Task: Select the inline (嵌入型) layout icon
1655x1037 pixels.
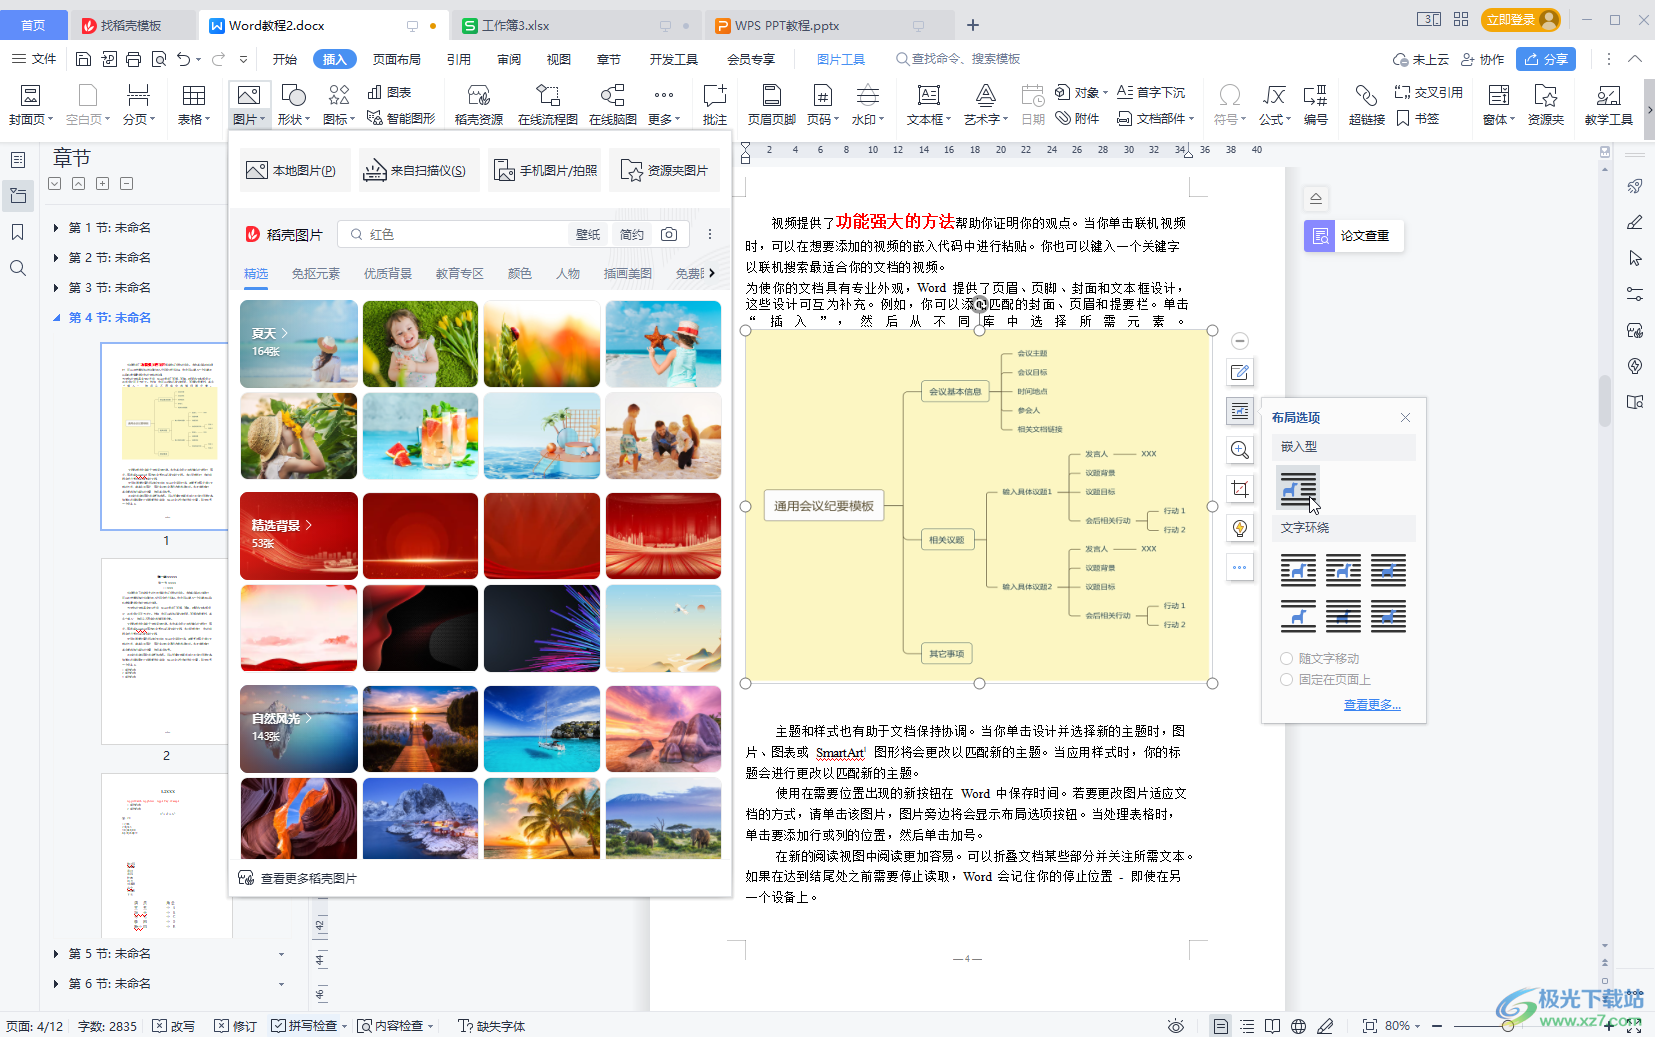Action: point(1298,487)
